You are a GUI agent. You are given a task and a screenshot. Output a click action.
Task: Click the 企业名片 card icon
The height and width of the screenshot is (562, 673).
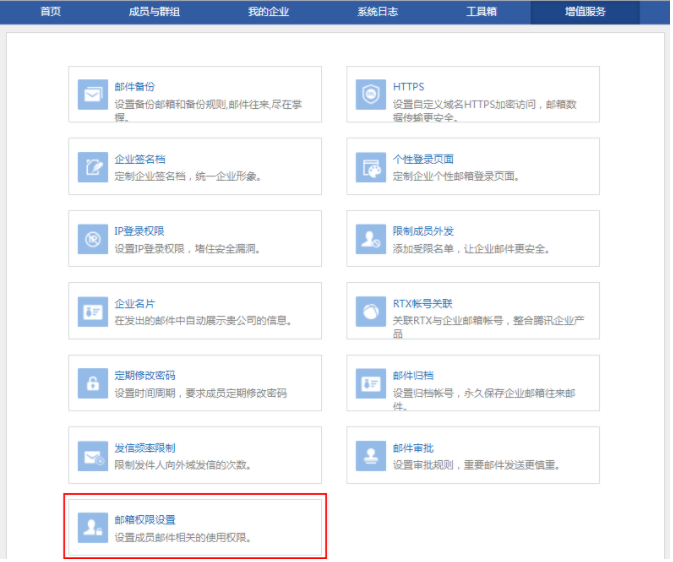[x=93, y=311]
